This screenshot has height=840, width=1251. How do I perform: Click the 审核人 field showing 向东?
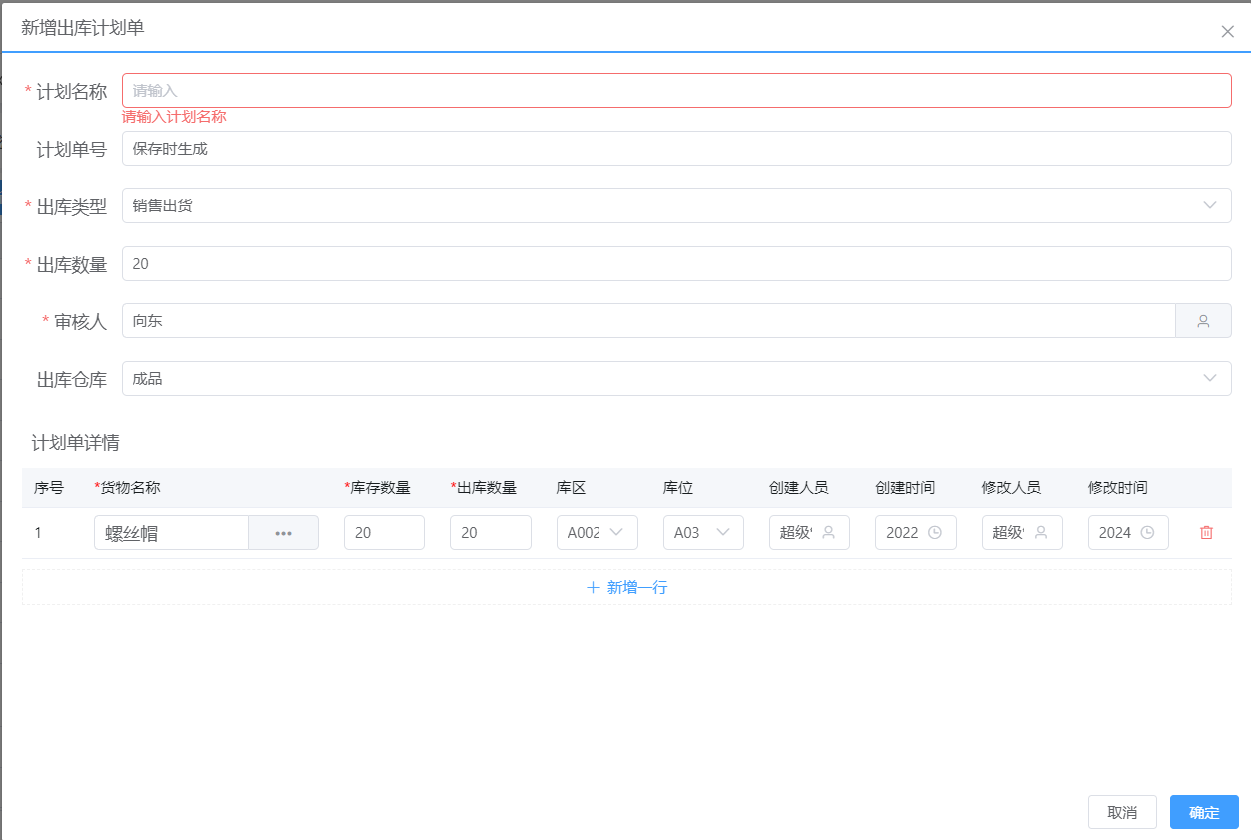pos(648,321)
